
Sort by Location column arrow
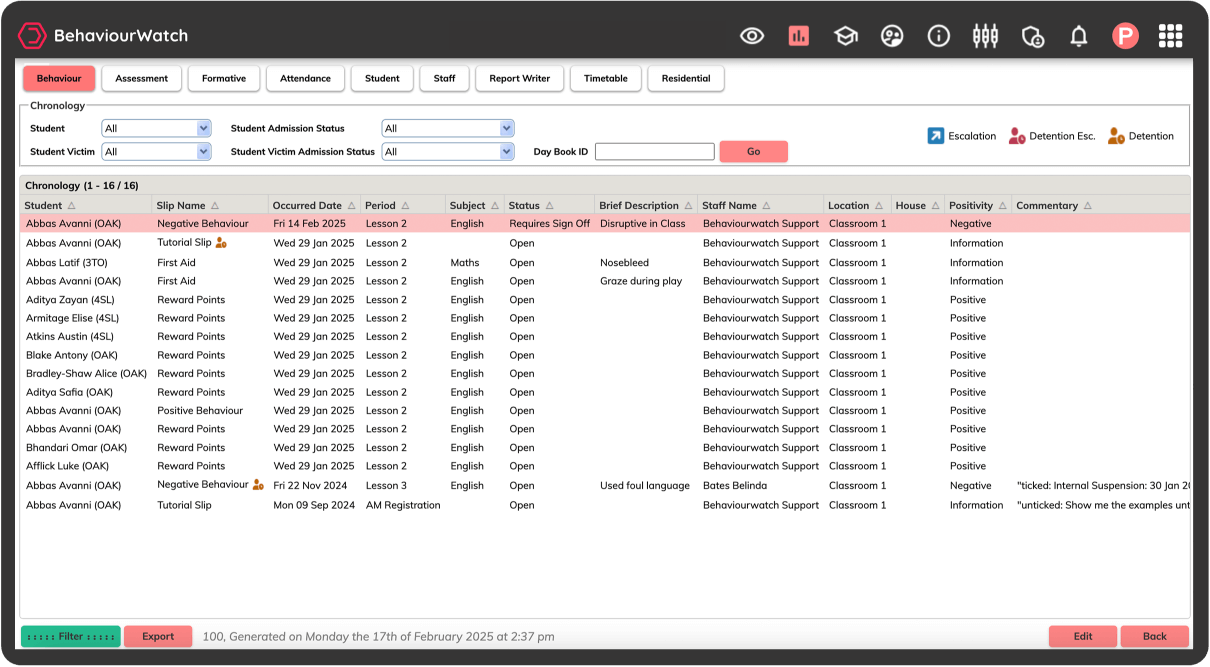click(x=878, y=206)
